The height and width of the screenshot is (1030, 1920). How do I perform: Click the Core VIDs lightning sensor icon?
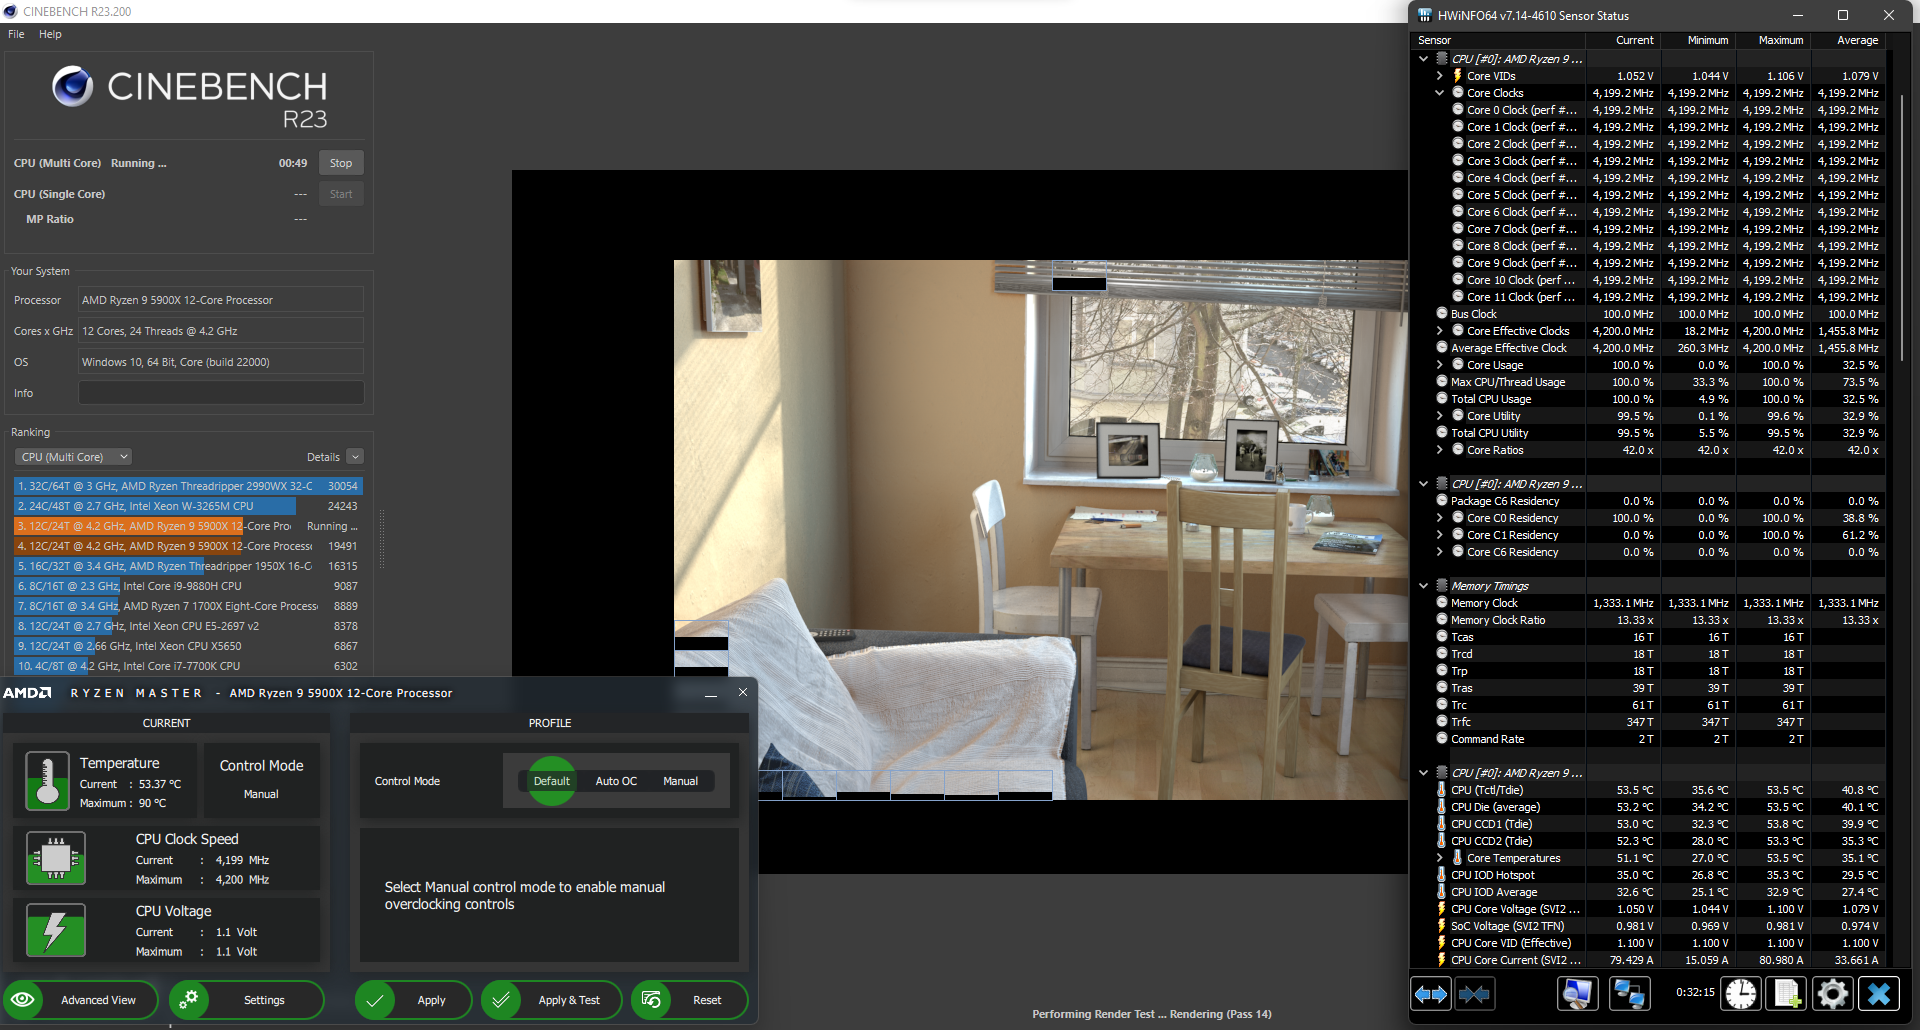[1458, 76]
